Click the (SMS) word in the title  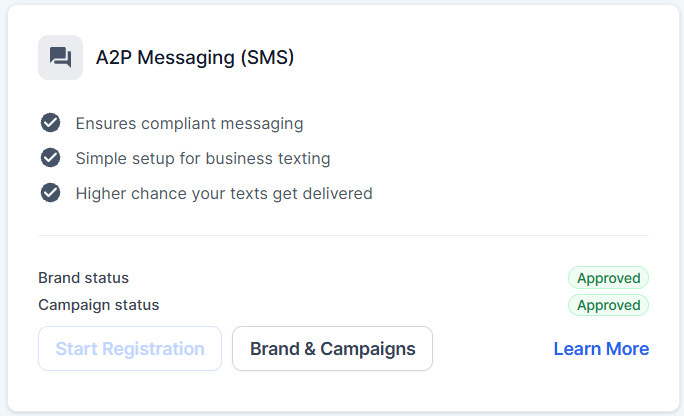[x=267, y=57]
